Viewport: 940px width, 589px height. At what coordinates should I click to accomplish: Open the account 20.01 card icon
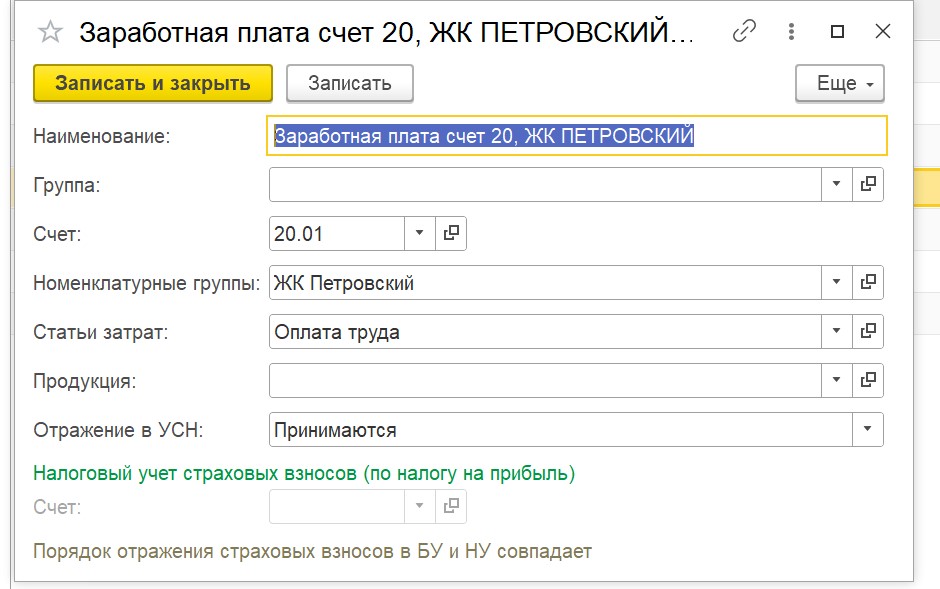(451, 233)
